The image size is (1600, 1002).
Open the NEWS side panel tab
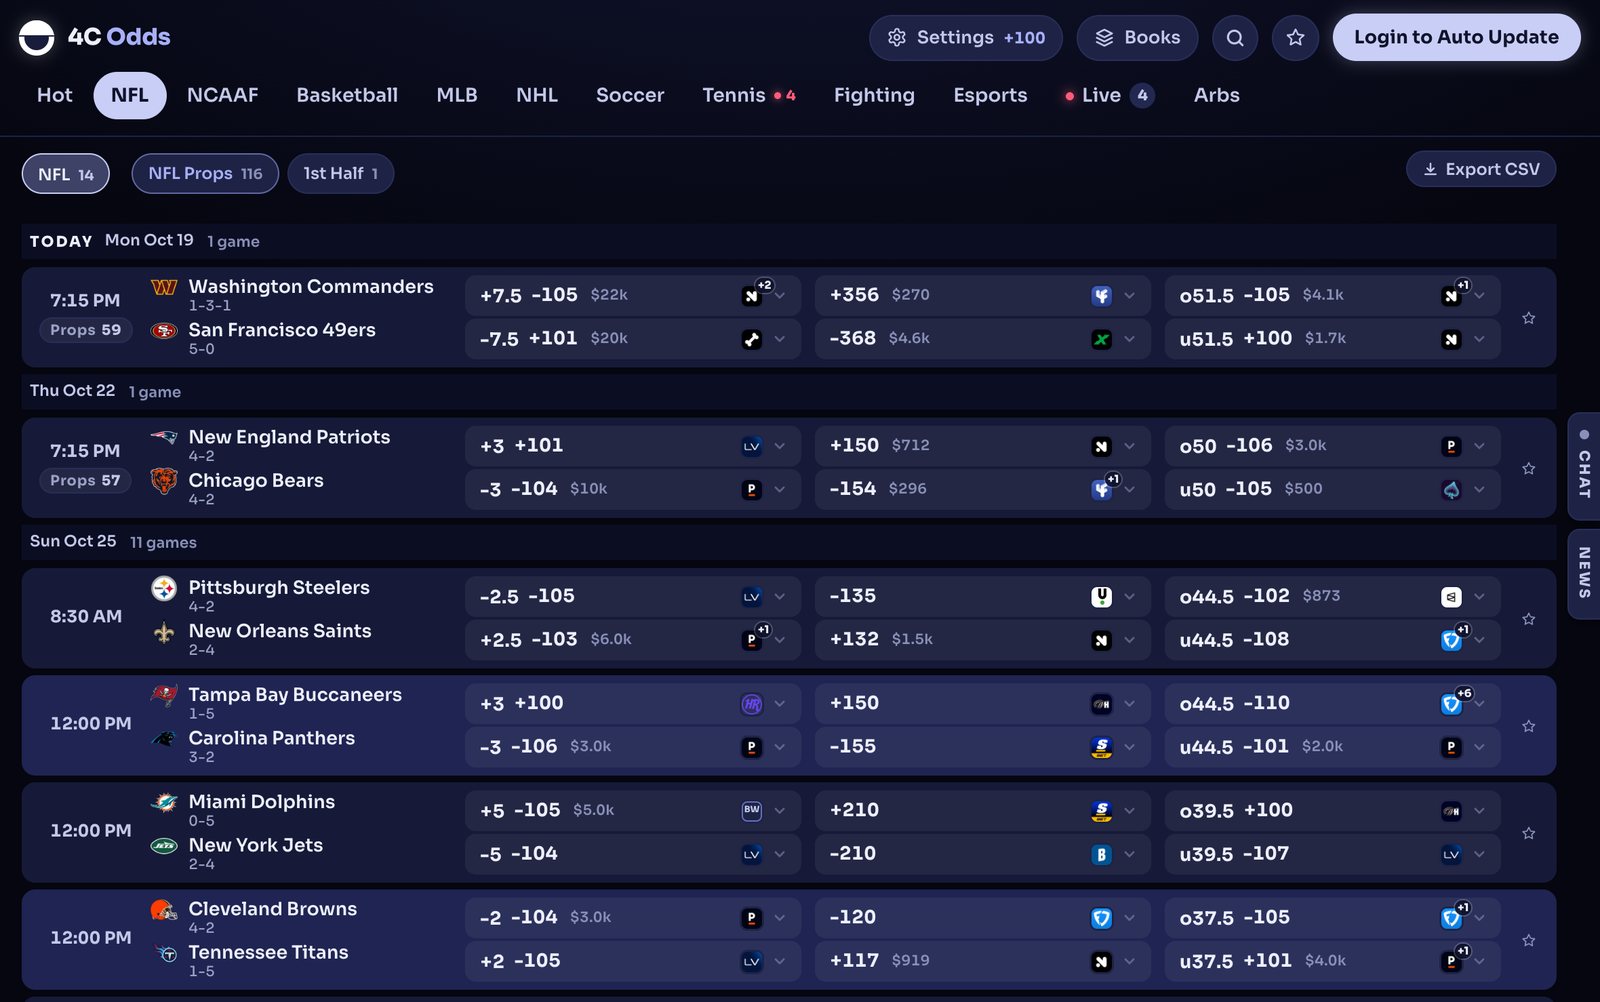point(1584,573)
